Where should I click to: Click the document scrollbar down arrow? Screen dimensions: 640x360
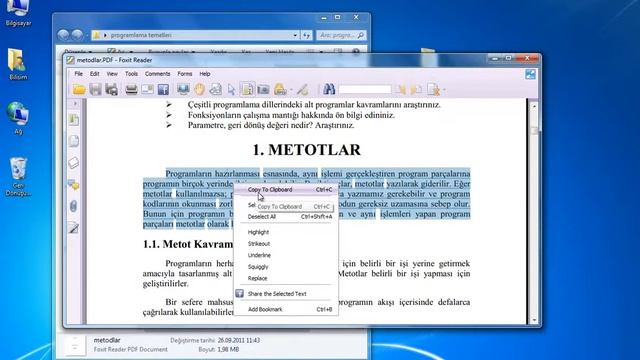pyautogui.click(x=534, y=320)
